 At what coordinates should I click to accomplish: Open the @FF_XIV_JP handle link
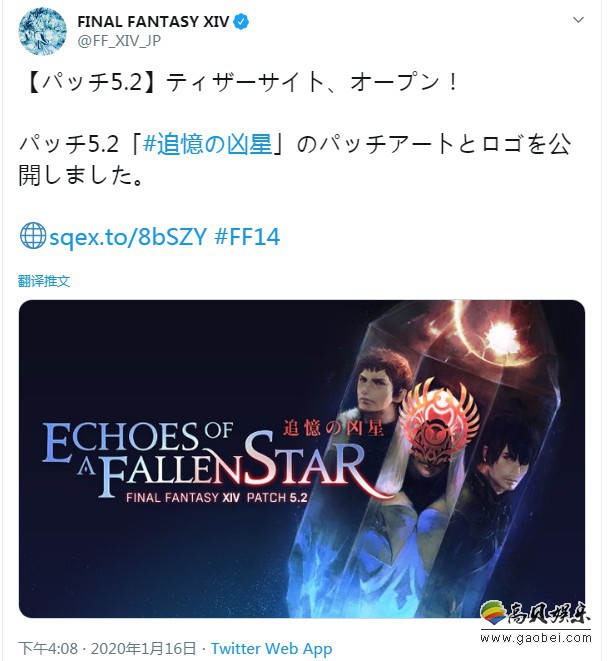point(119,41)
